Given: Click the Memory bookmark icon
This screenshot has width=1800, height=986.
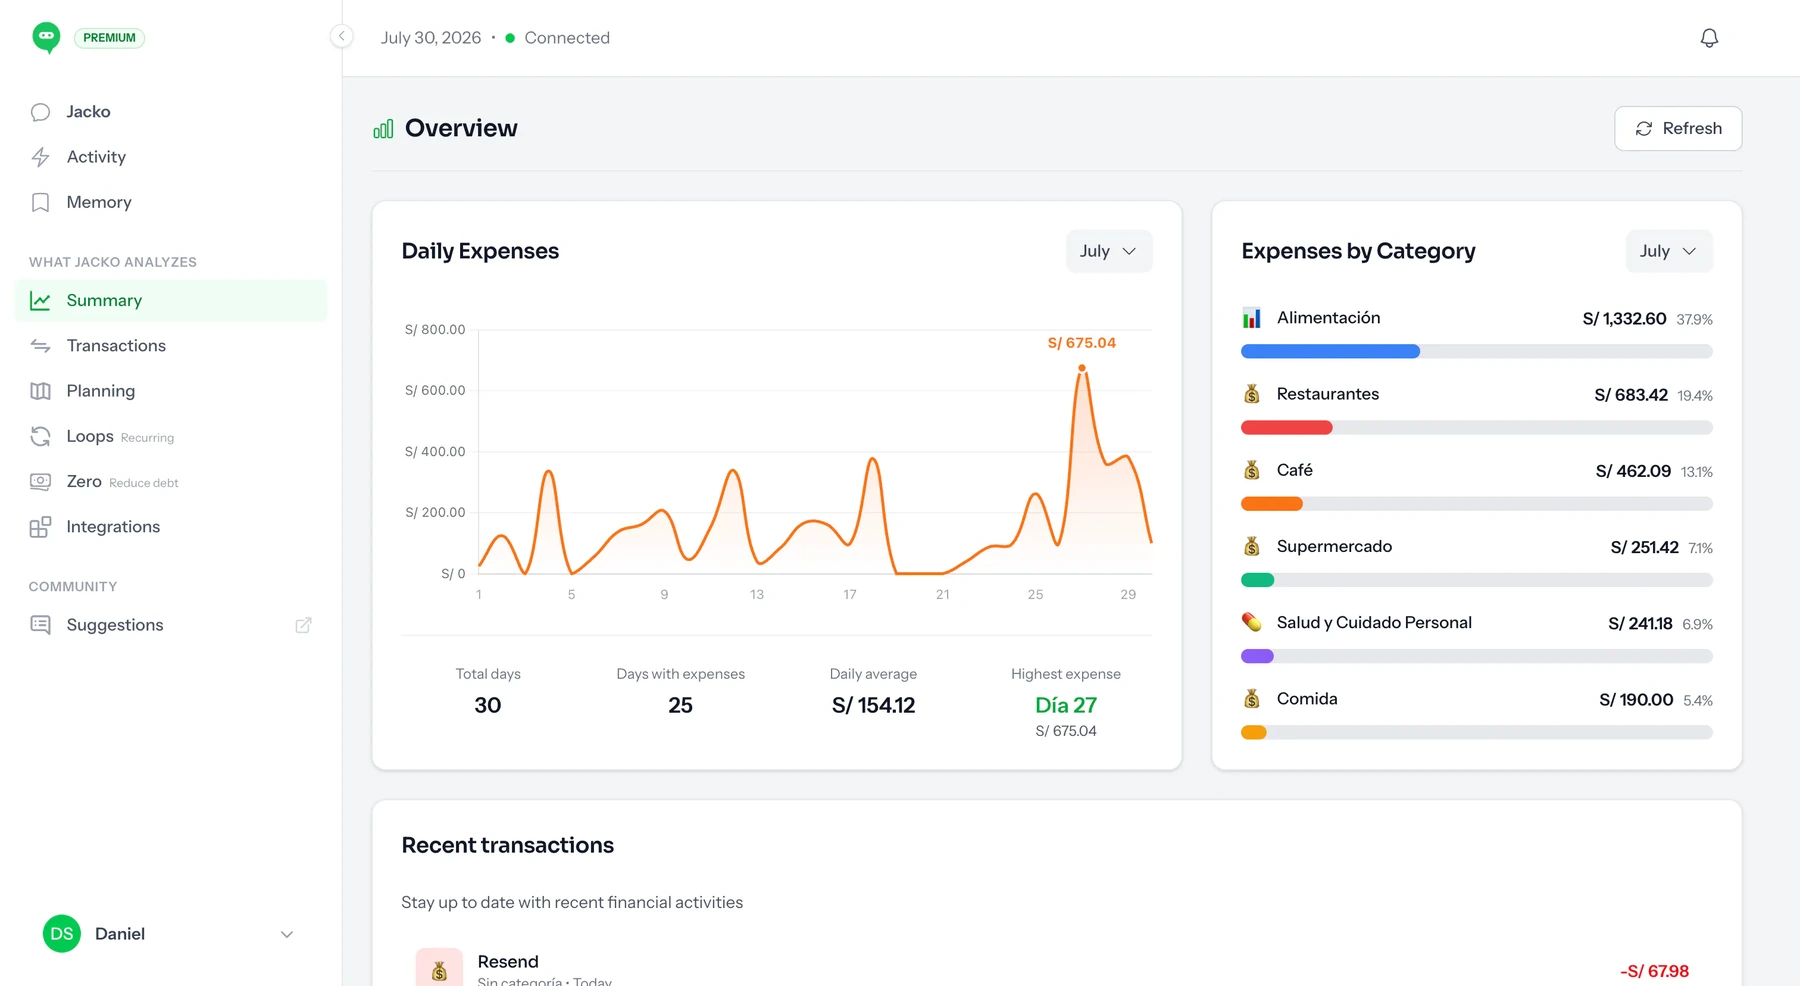Looking at the screenshot, I should point(40,202).
